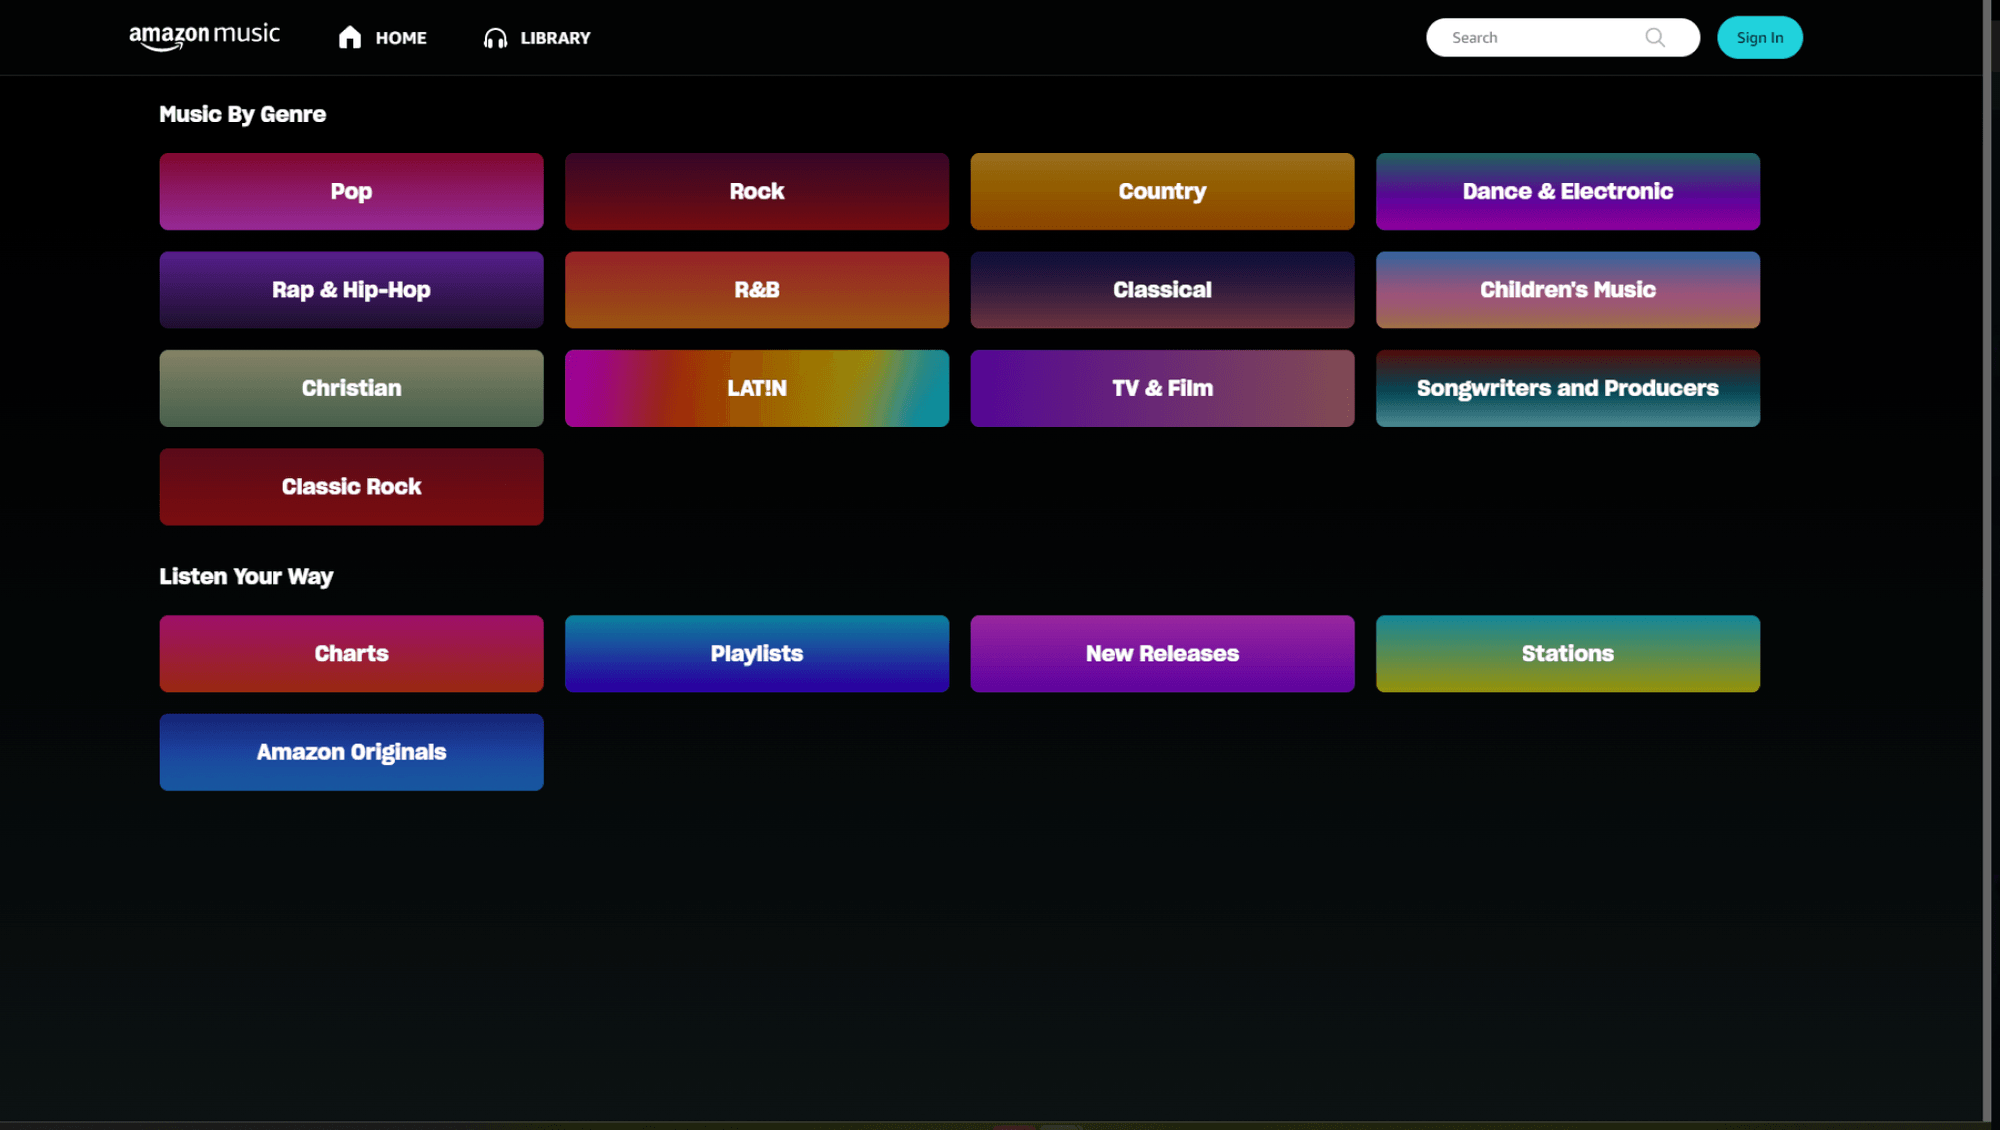Open the Rock genre tile
The width and height of the screenshot is (2000, 1130).
point(757,191)
